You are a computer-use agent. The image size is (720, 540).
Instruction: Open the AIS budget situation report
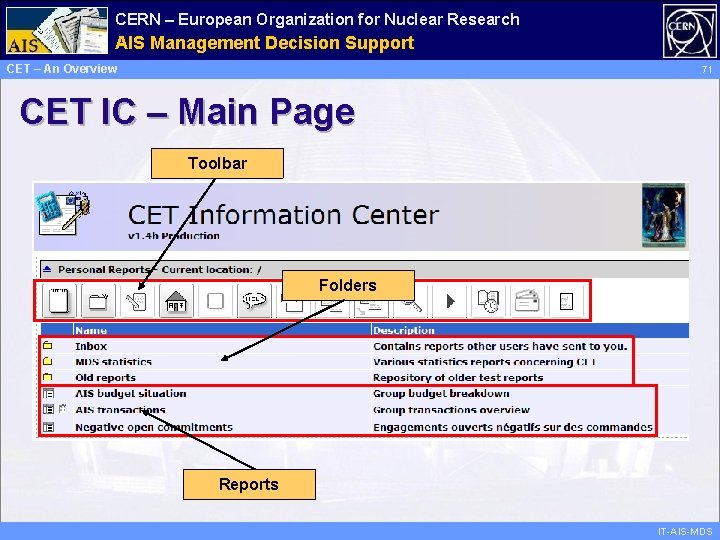pyautogui.click(x=131, y=394)
